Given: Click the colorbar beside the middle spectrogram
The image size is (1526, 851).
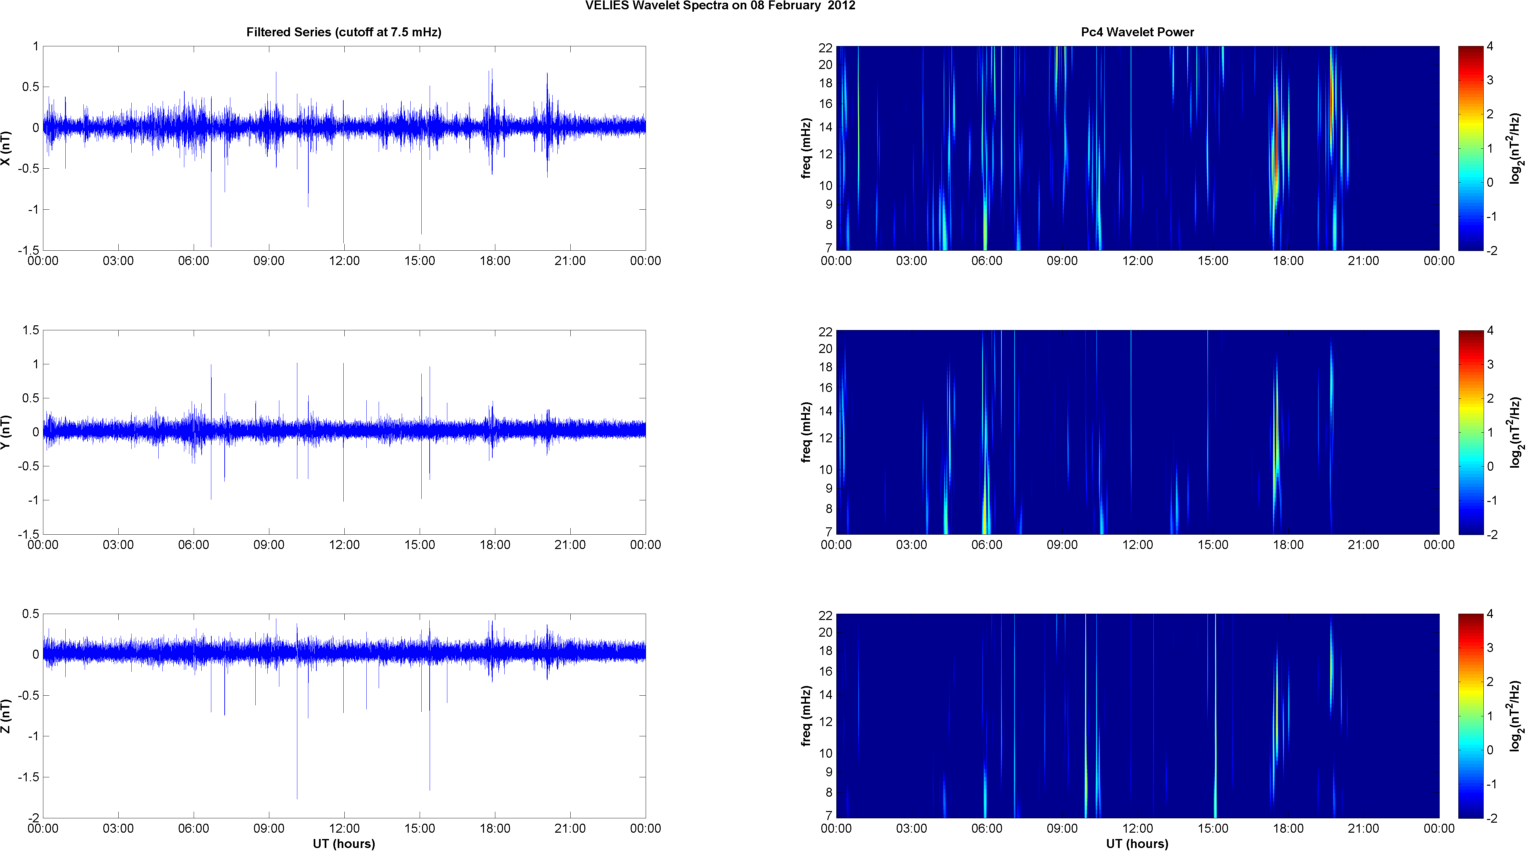Looking at the screenshot, I should [x=1471, y=432].
